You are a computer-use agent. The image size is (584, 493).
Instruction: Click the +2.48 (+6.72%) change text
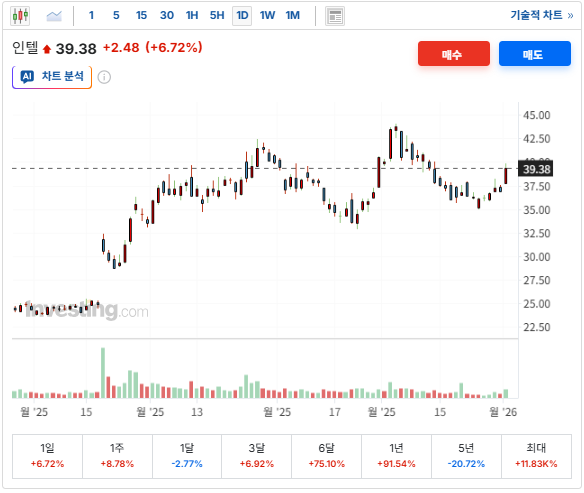click(152, 48)
